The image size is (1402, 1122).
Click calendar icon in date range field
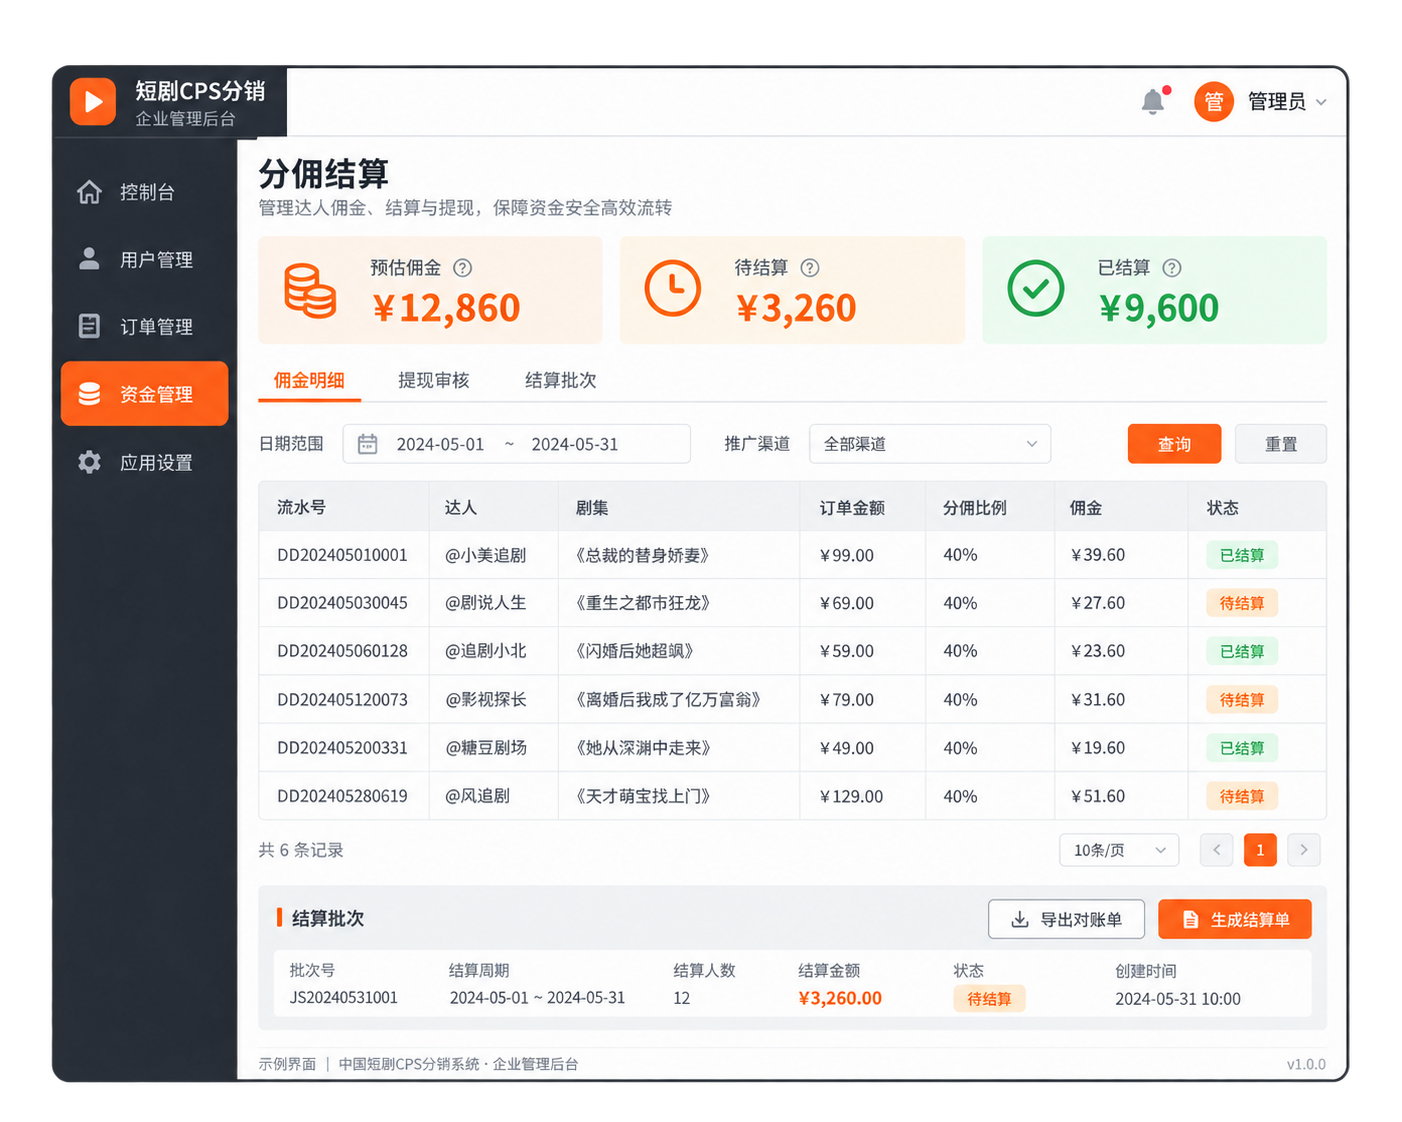click(x=367, y=444)
